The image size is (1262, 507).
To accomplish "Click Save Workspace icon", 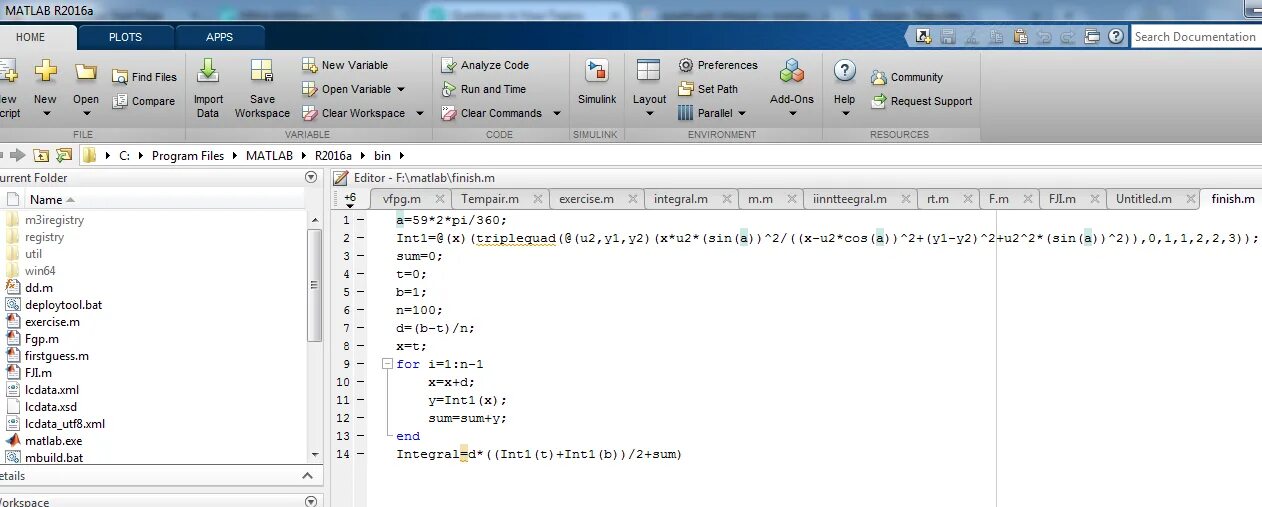I will tap(262, 71).
